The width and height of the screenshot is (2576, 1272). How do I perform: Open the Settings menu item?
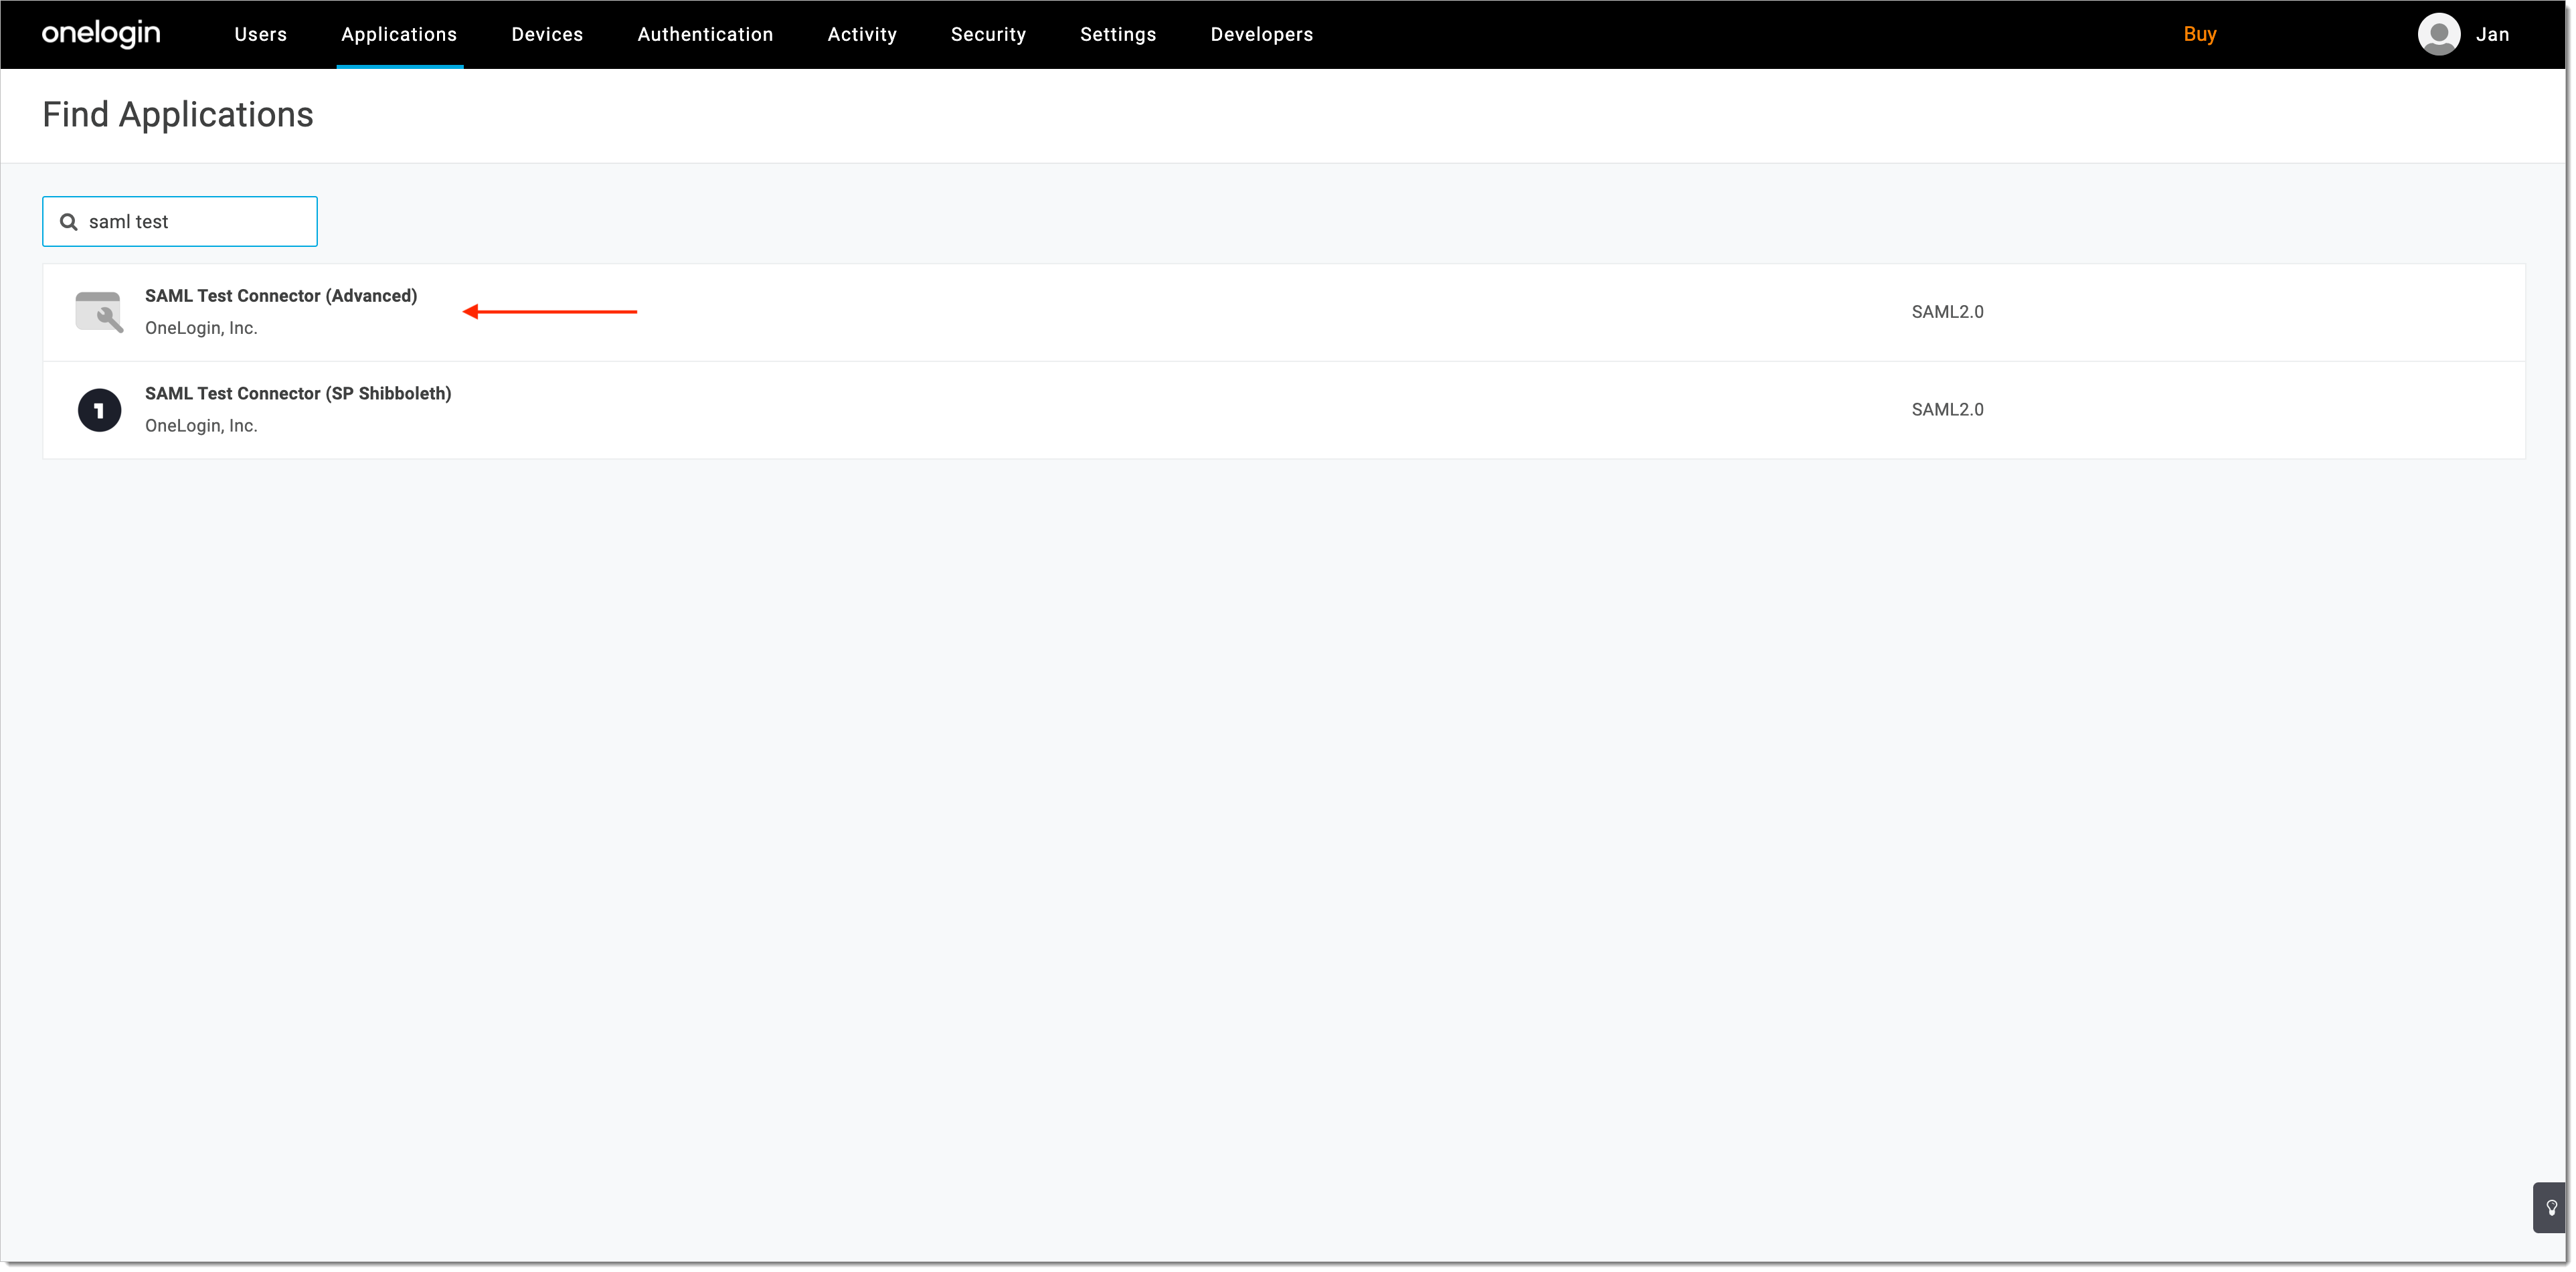(x=1118, y=33)
